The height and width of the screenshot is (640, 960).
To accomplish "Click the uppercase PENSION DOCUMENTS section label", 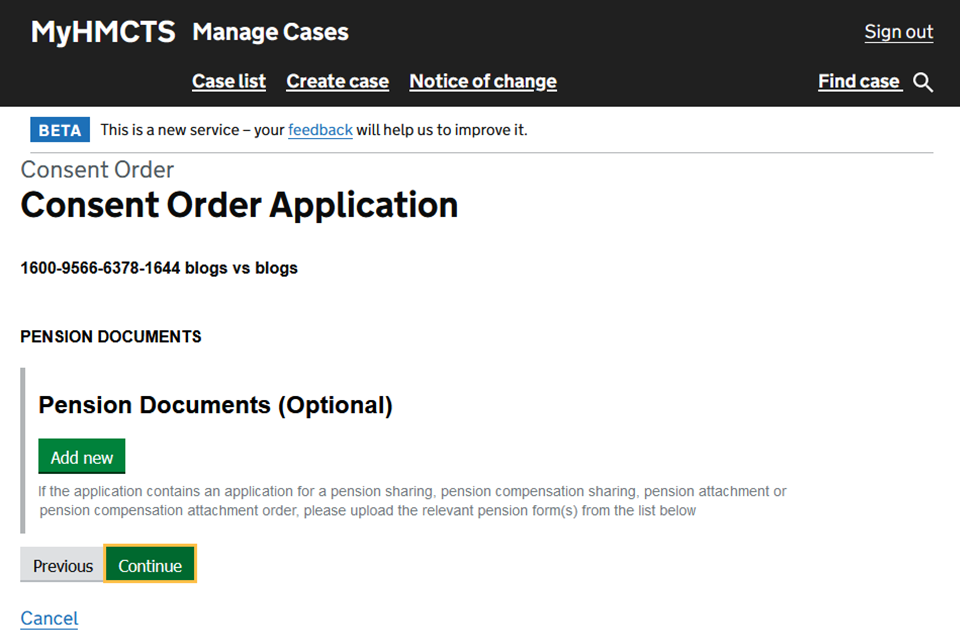I will (111, 337).
